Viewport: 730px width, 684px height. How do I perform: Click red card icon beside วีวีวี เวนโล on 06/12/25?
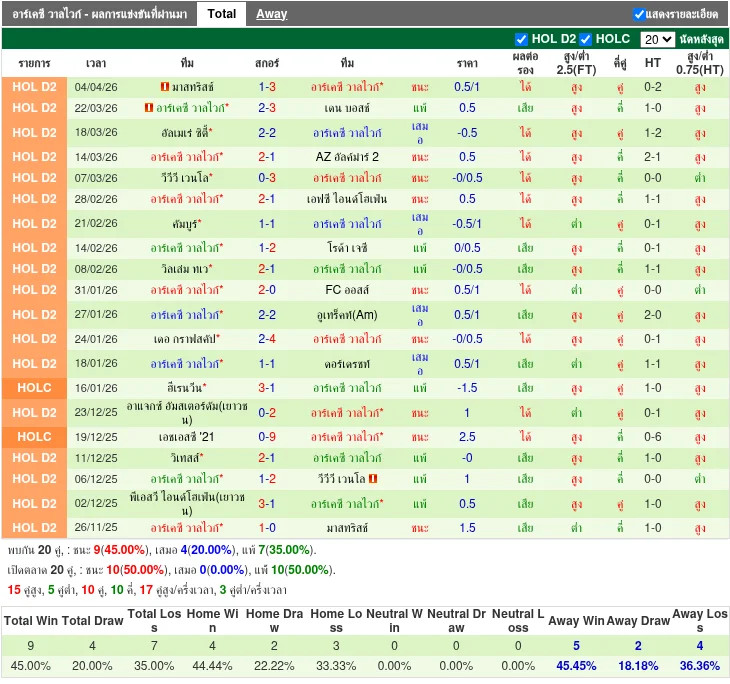pos(373,479)
